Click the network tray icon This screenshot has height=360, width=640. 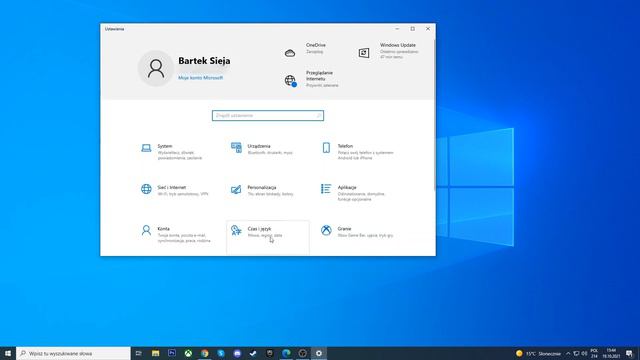point(576,353)
